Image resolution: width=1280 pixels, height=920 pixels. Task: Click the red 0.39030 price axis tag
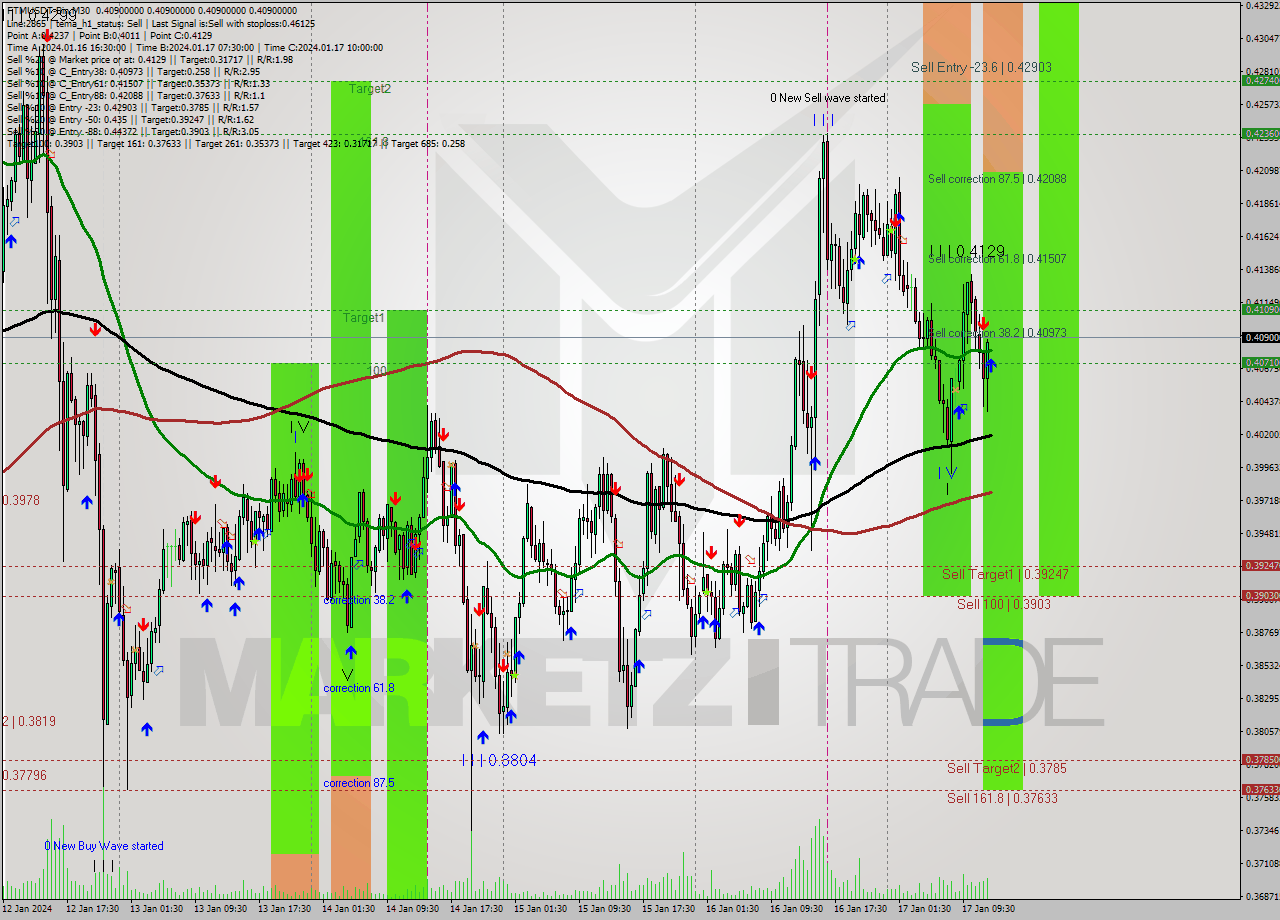(x=1260, y=595)
